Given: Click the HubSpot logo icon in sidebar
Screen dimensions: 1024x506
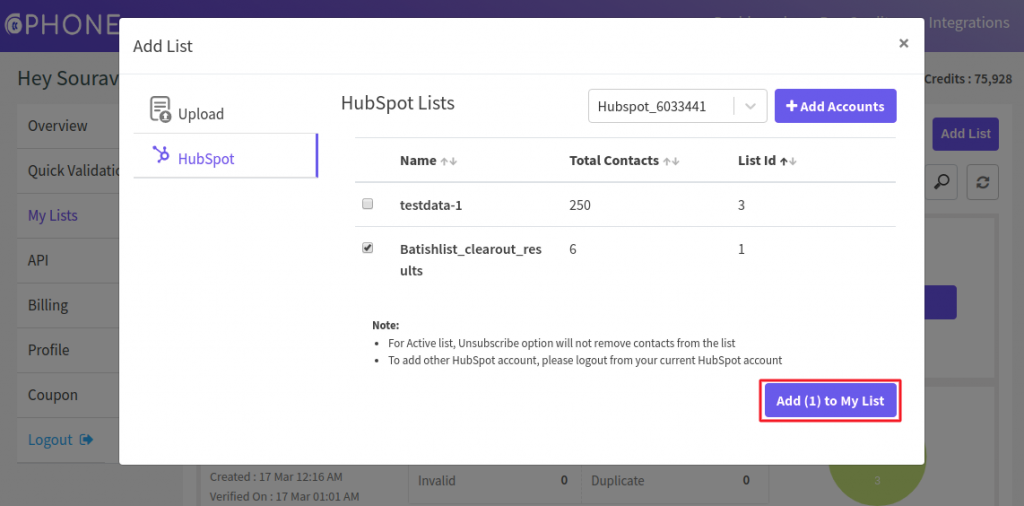Looking at the screenshot, I should [161, 155].
